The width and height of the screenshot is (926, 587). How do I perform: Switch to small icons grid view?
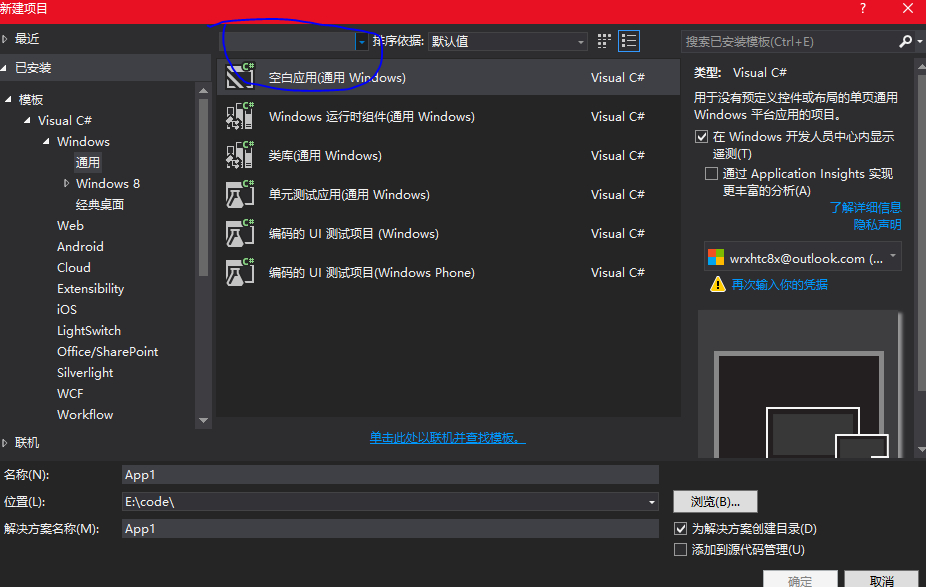click(604, 41)
